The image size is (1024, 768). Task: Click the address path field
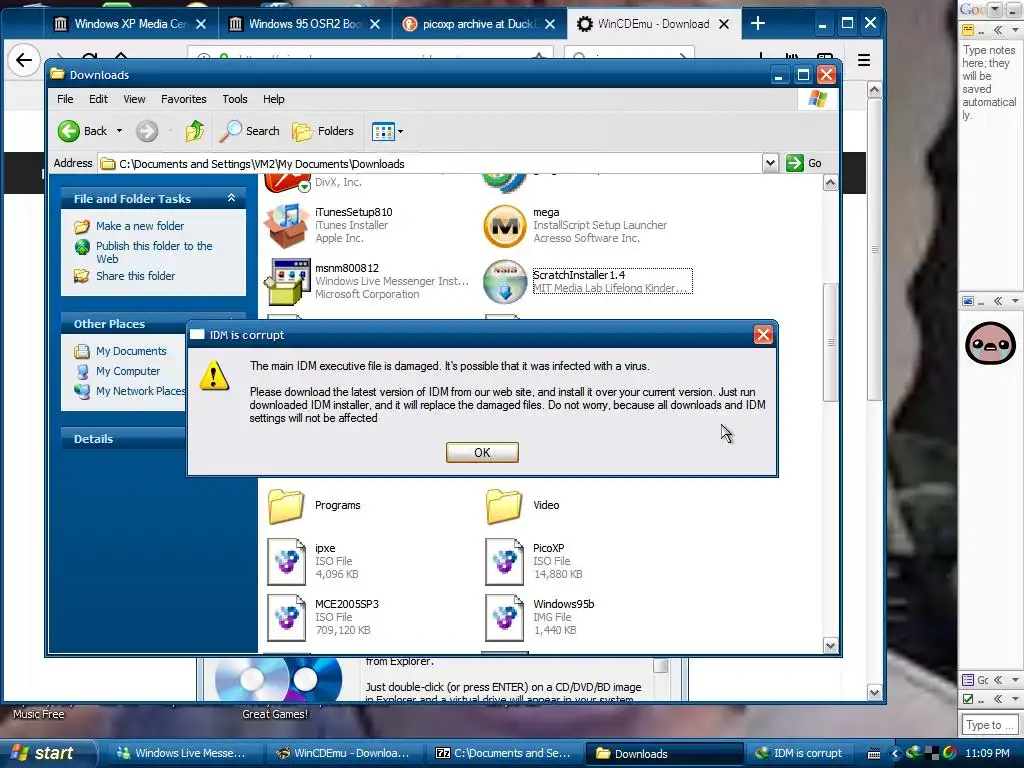point(430,163)
